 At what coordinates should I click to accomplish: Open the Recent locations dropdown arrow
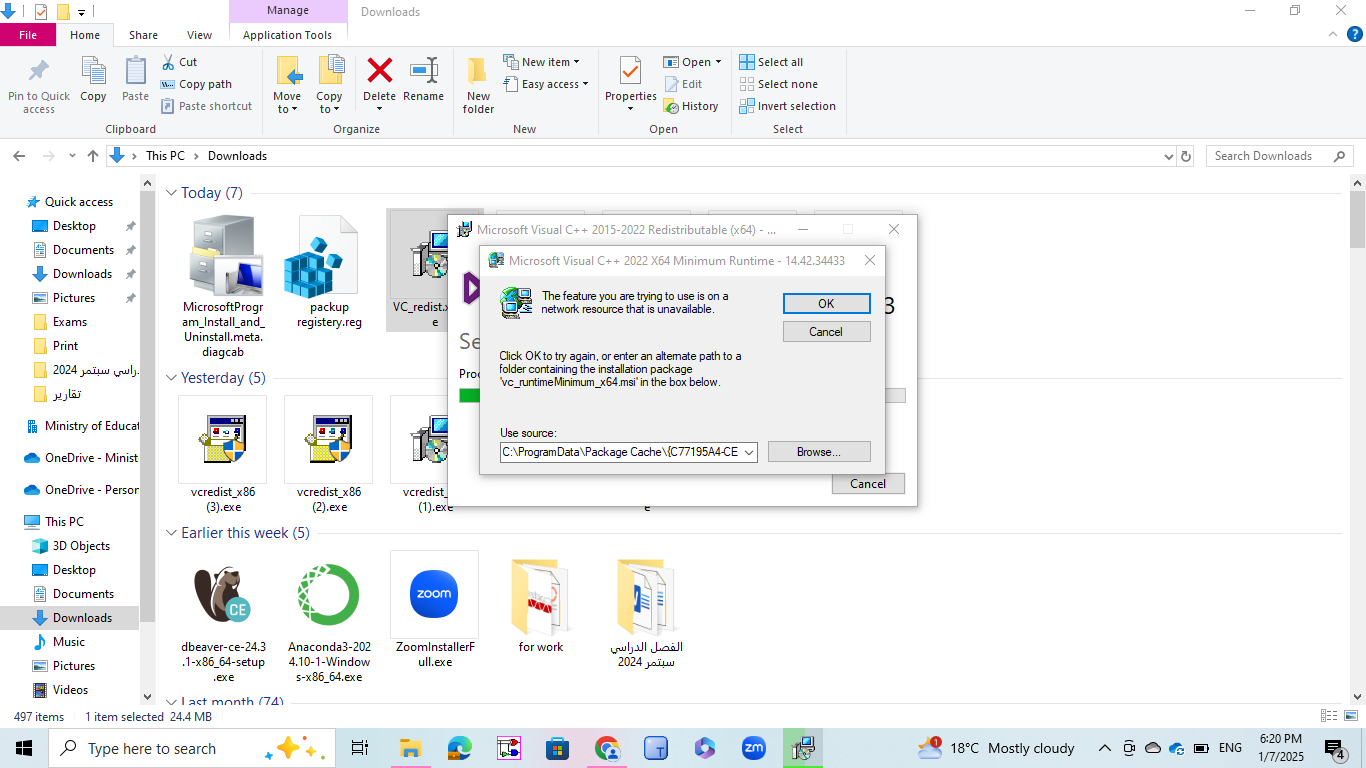(x=72, y=156)
